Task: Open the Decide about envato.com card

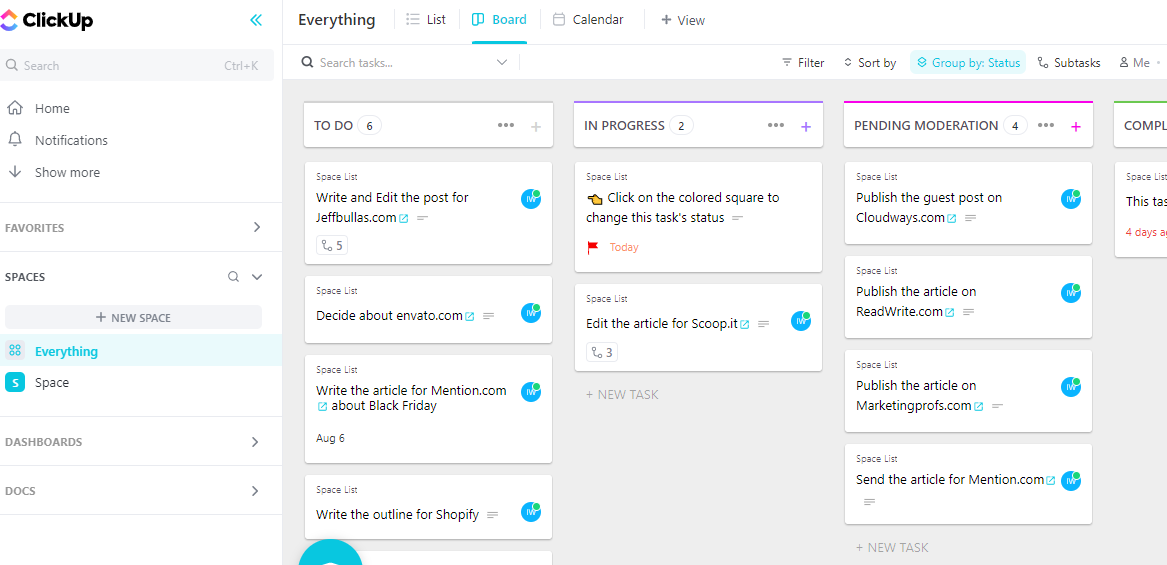Action: (x=429, y=310)
